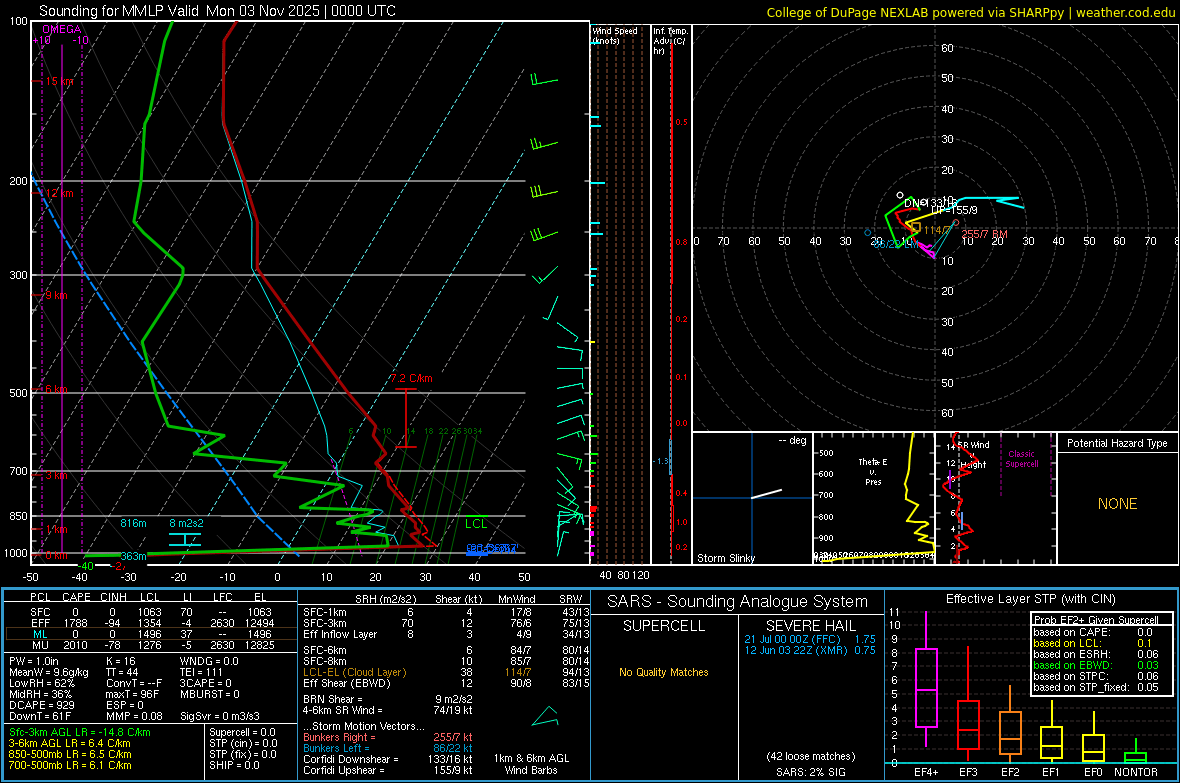This screenshot has width=1180, height=783.
Task: Click the 'PW = 1.0in' value
Action: point(34,661)
